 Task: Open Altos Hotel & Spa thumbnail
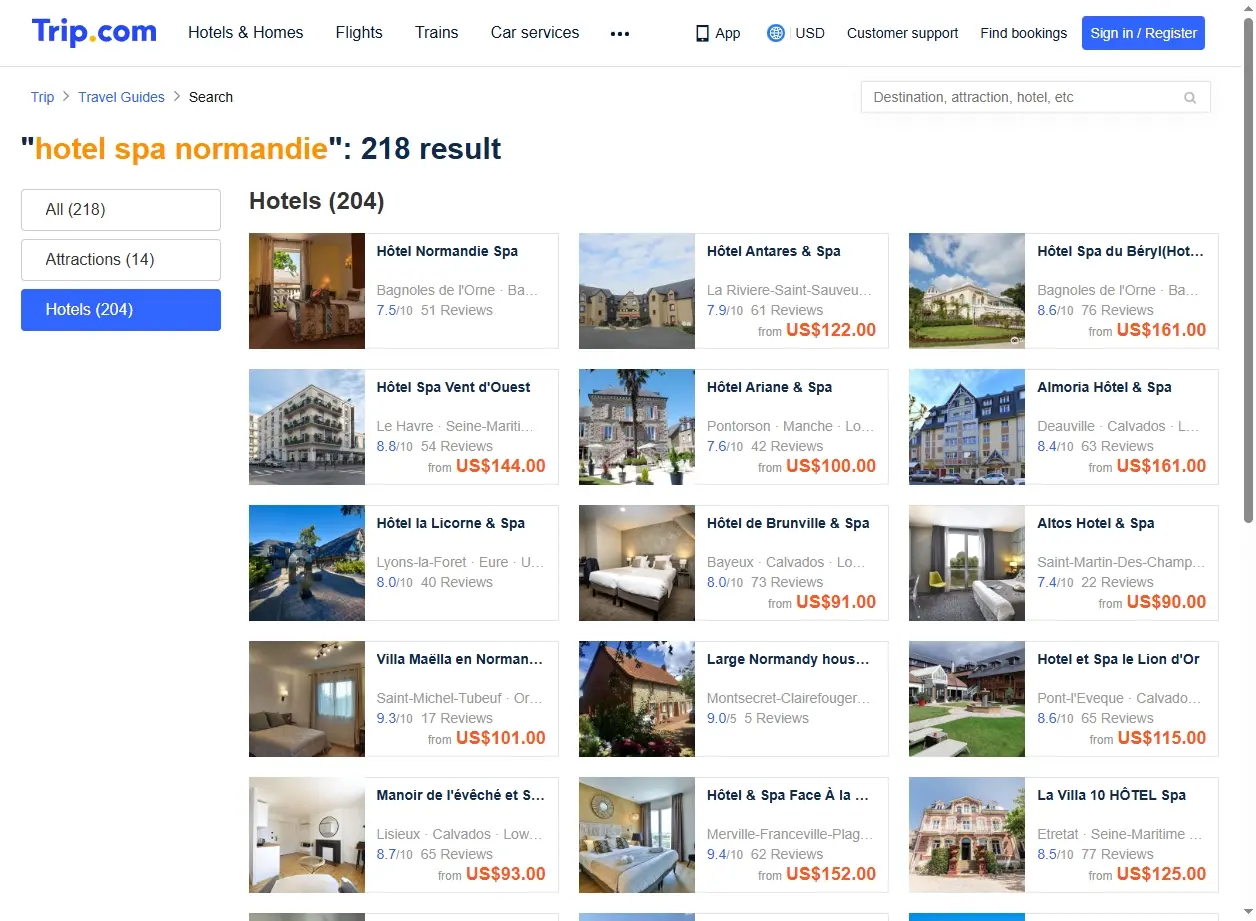coord(967,563)
